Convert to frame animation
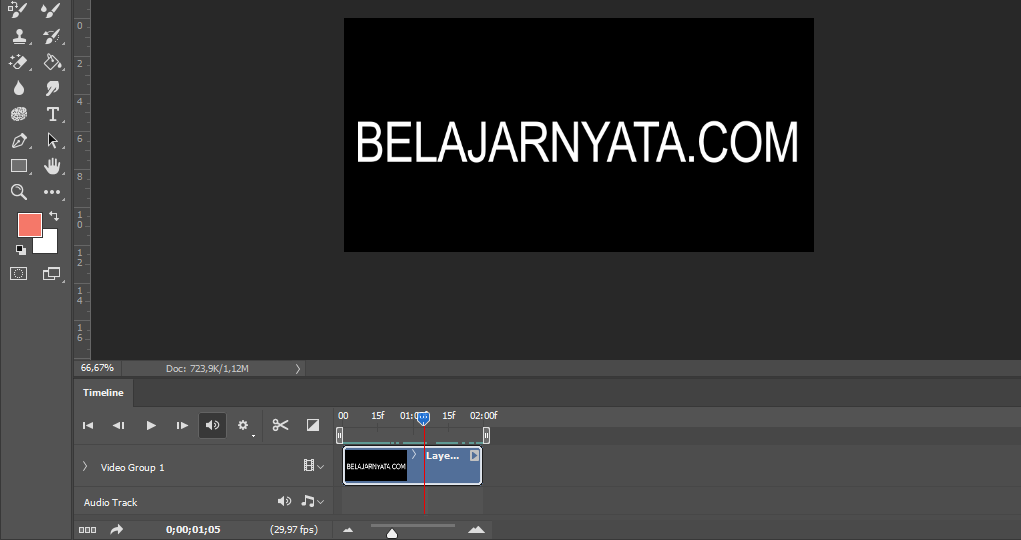The height and width of the screenshot is (540, 1021). (x=87, y=530)
